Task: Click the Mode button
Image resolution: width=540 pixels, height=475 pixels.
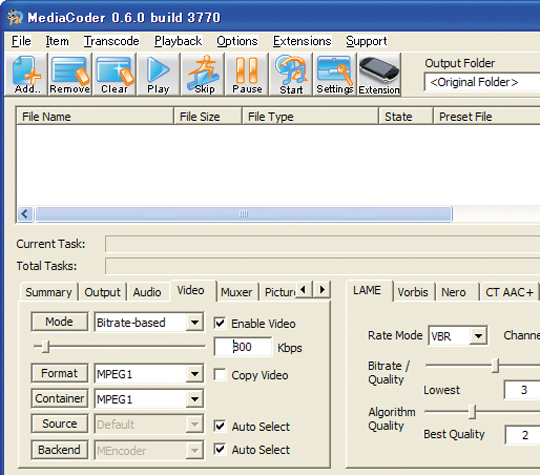Action: [59, 322]
